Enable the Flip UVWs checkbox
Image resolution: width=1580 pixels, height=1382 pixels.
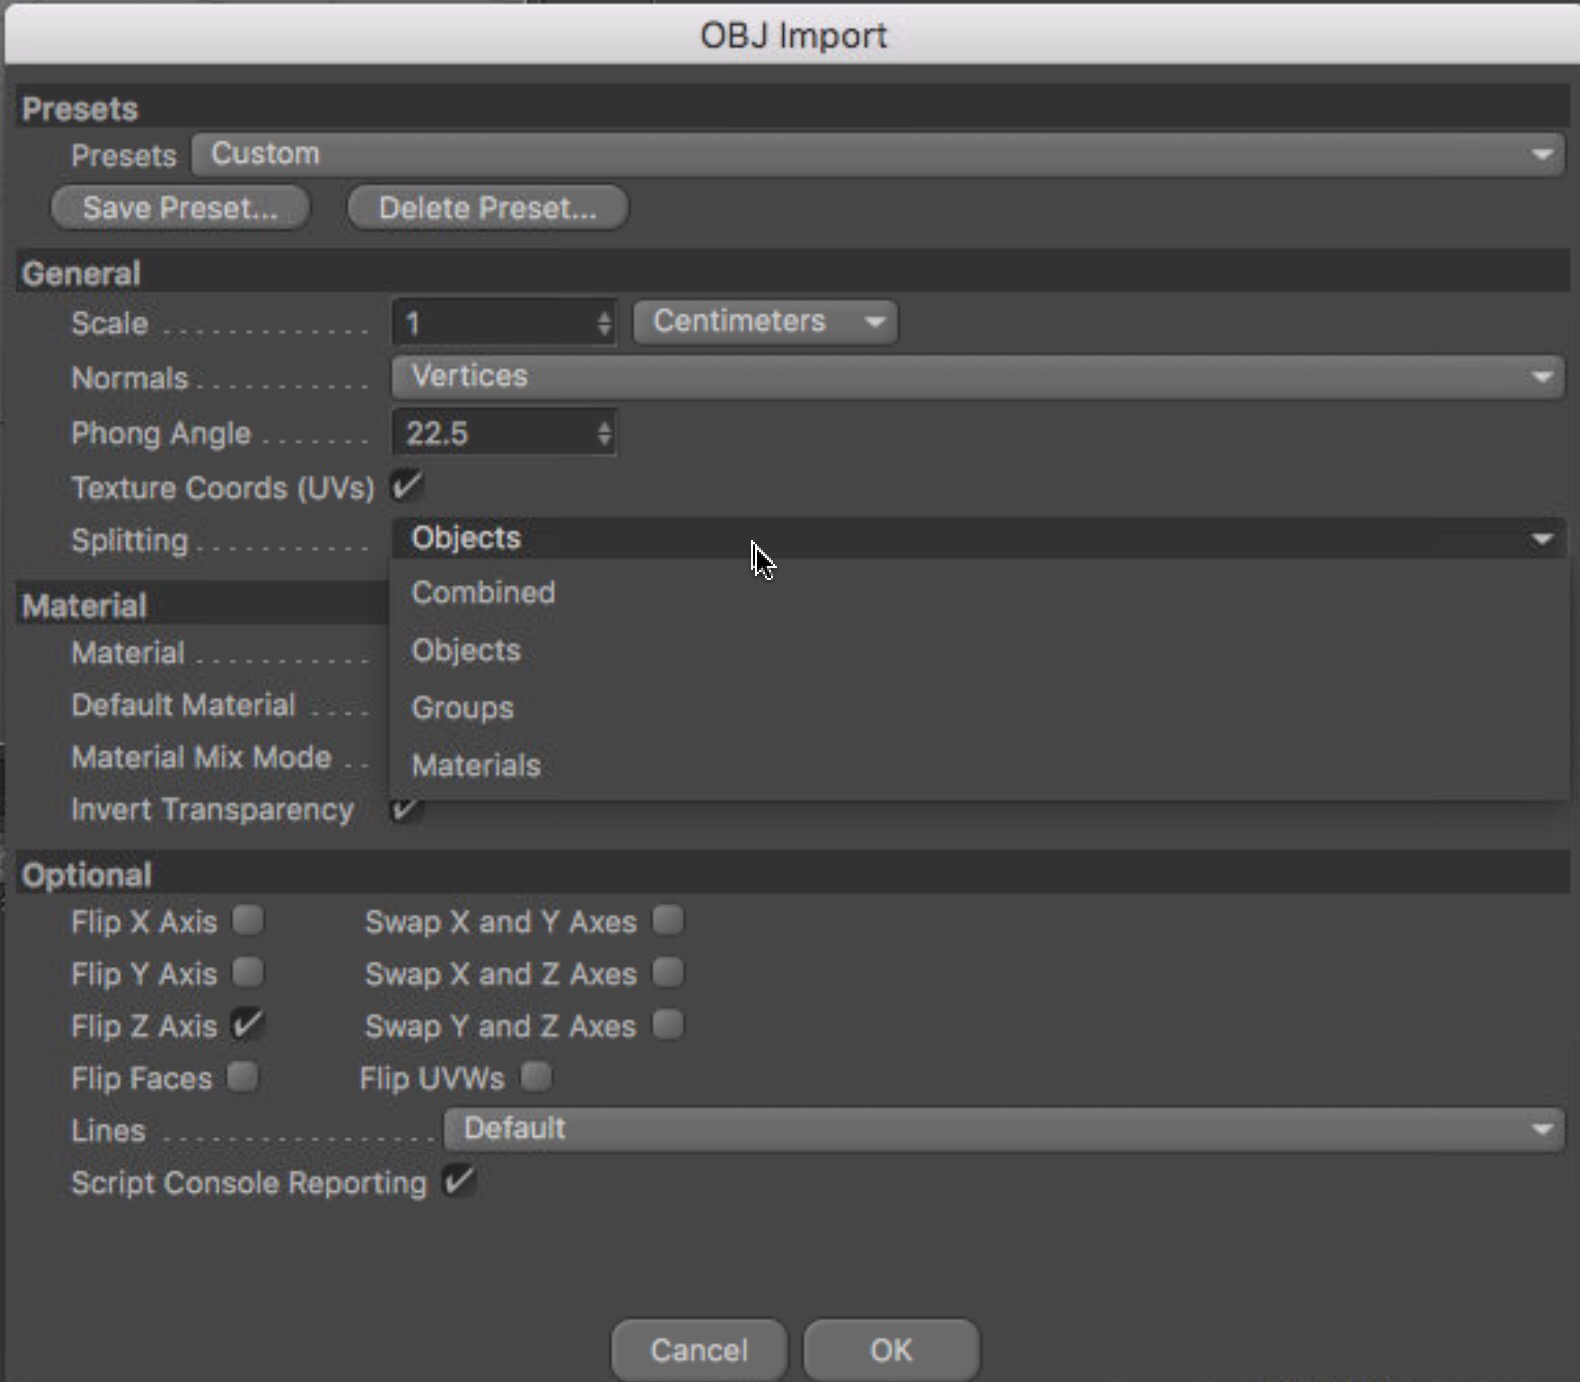click(536, 1077)
